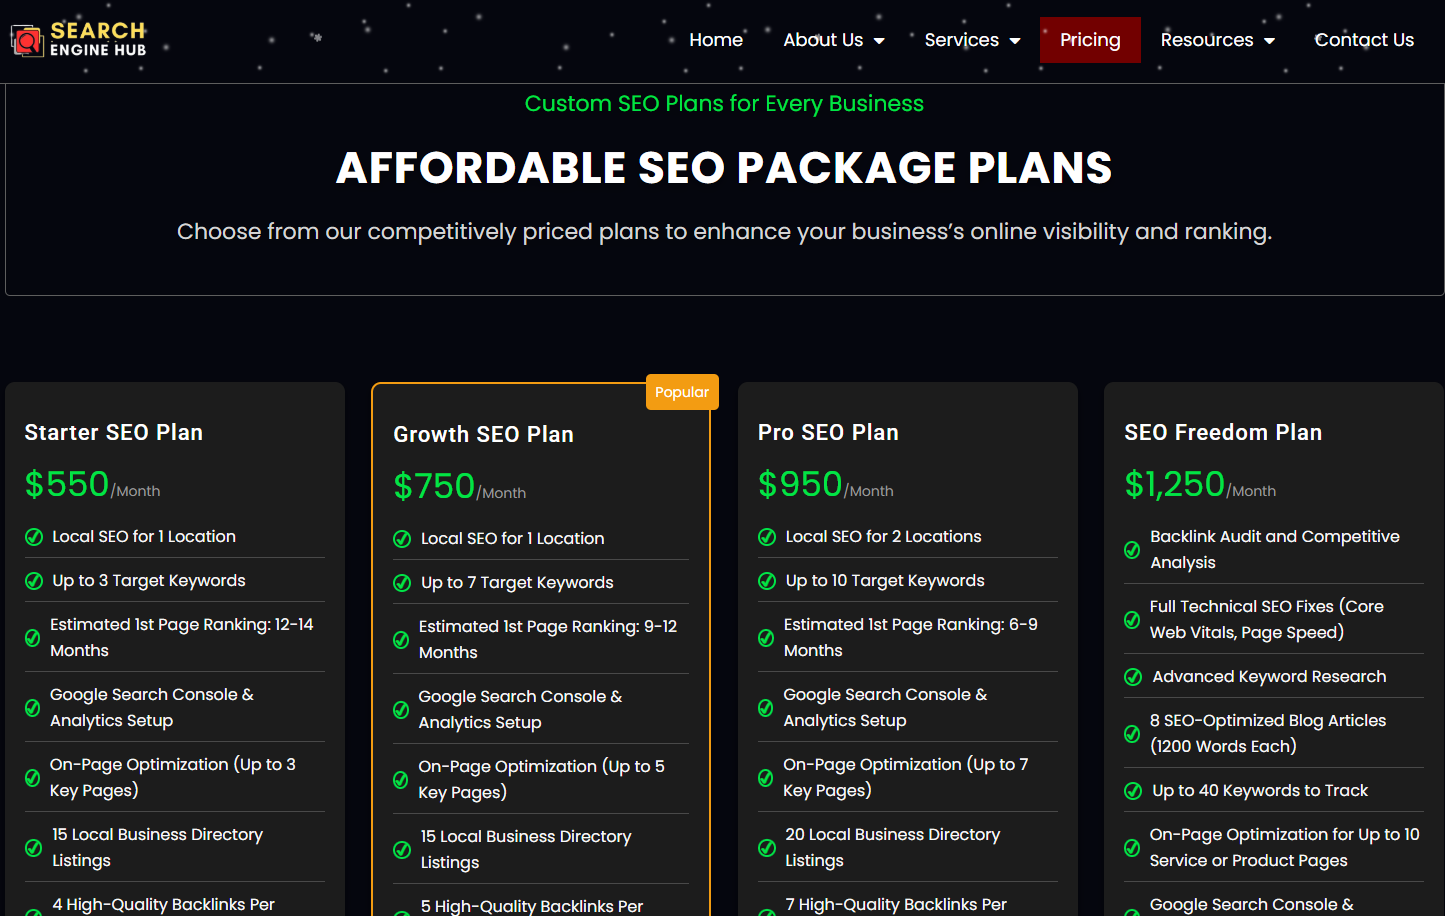Click checkmark beside Backlink Audit and Competitive Analysis

click(1132, 549)
